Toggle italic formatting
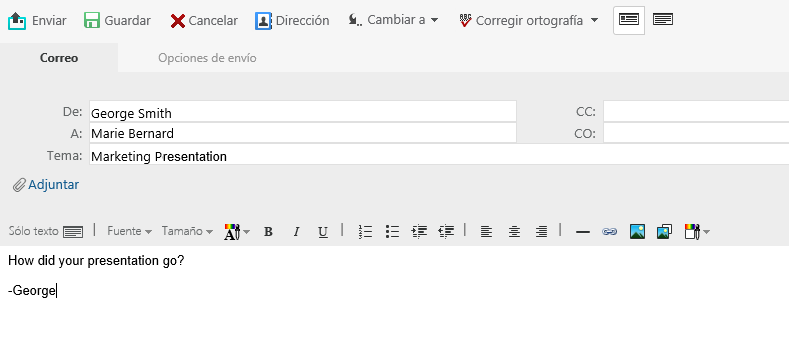 tap(296, 232)
